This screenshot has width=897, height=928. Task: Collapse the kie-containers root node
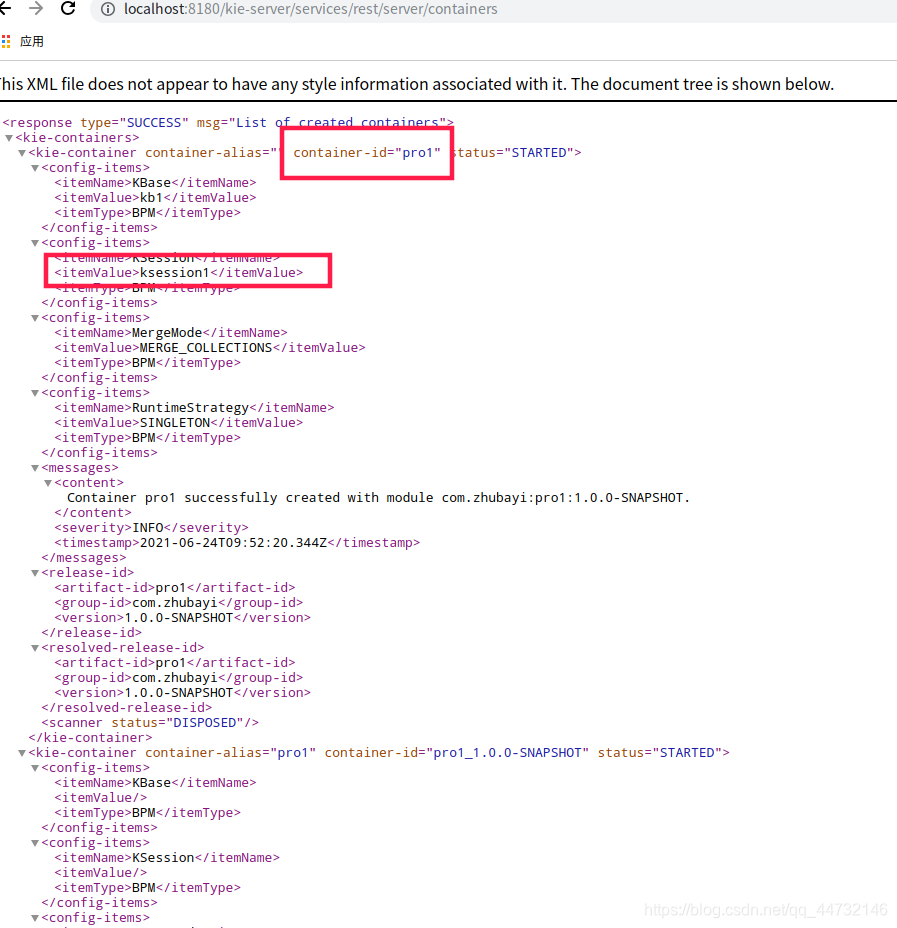click(x=8, y=137)
